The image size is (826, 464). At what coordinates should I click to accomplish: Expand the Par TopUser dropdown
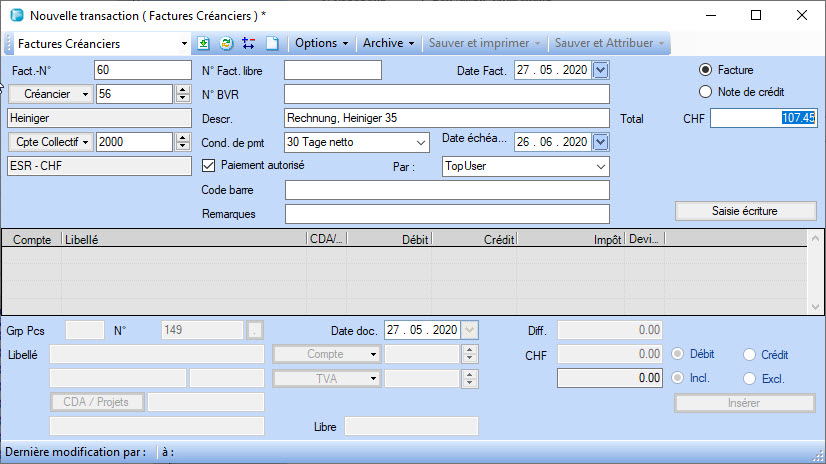point(600,166)
